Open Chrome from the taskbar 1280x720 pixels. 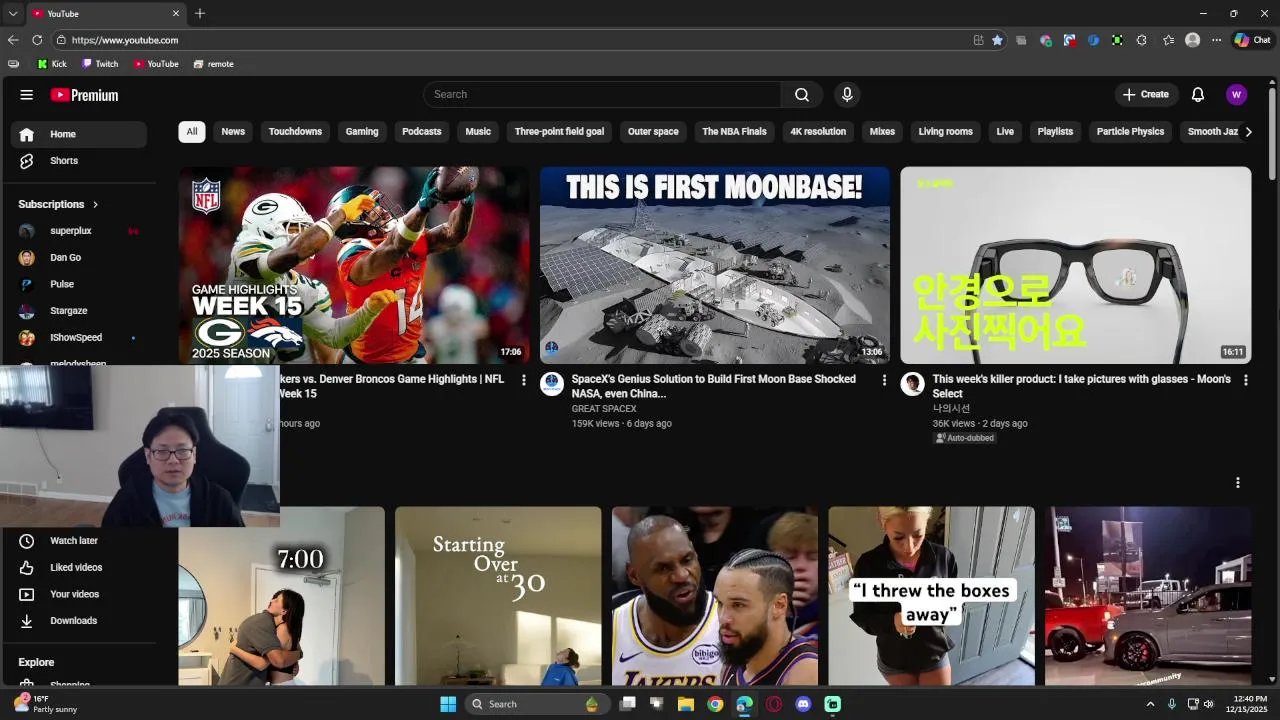click(715, 704)
